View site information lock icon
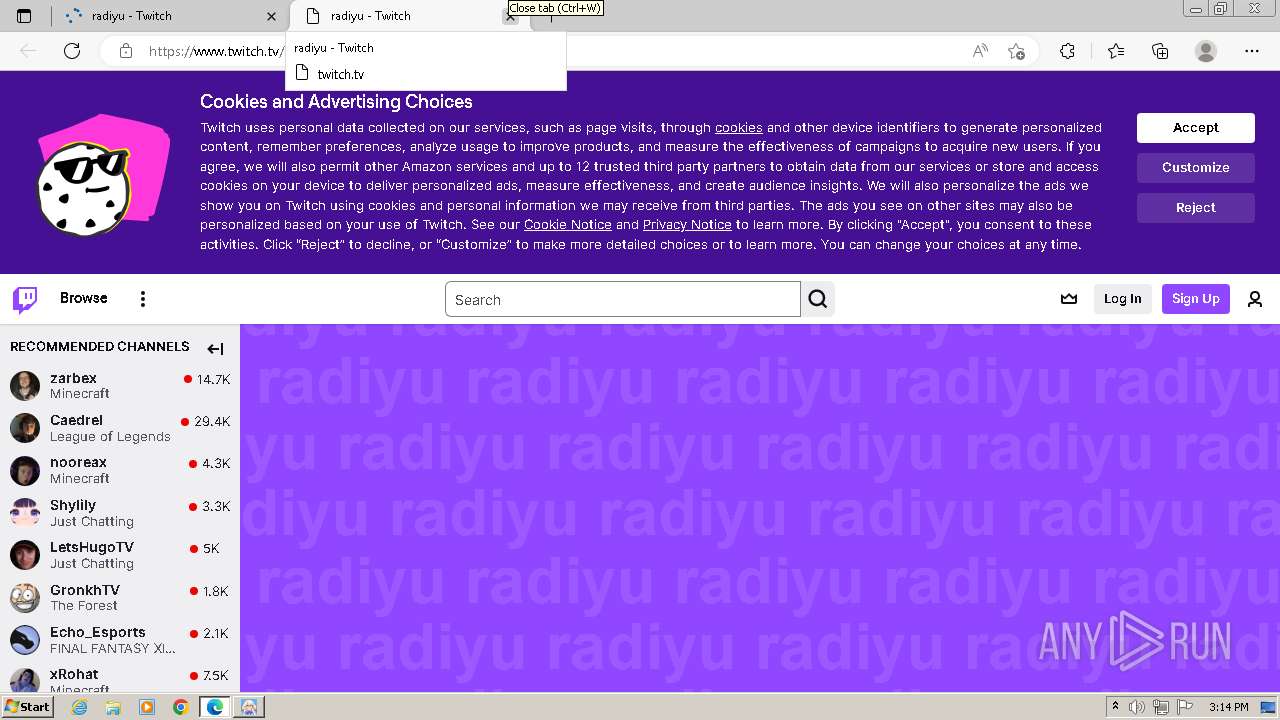Image resolution: width=1280 pixels, height=720 pixels. 126,51
